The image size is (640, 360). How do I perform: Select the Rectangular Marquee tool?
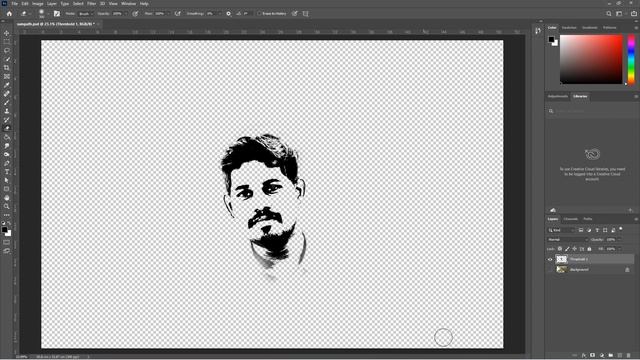(x=7, y=42)
